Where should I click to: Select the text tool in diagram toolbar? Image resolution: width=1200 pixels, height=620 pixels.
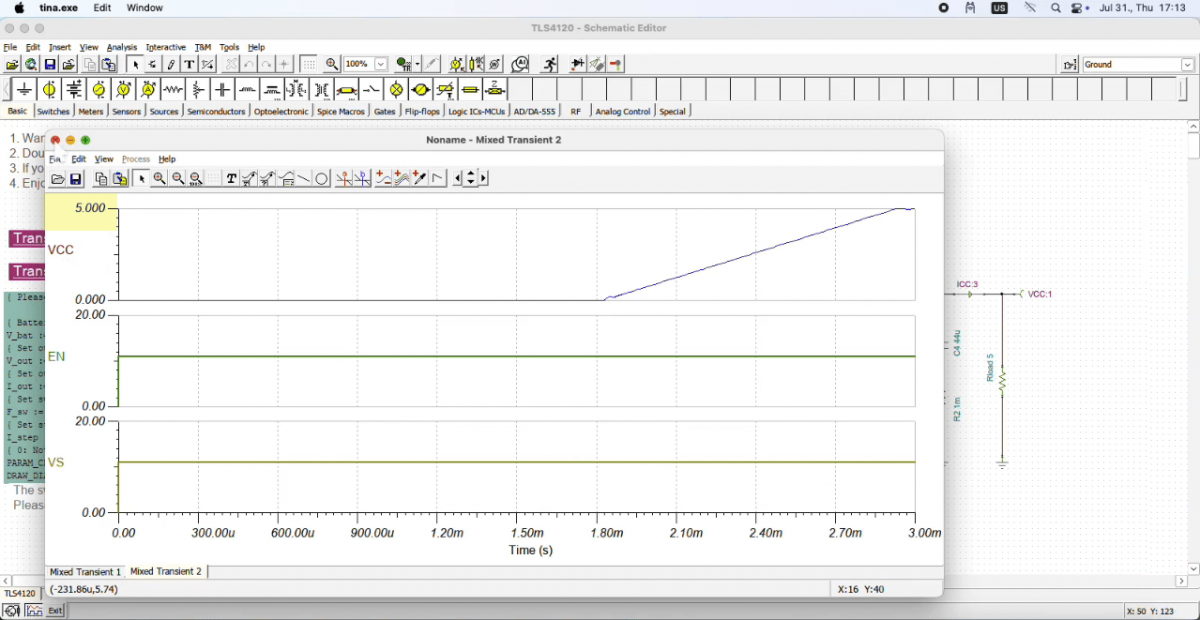[x=231, y=179]
